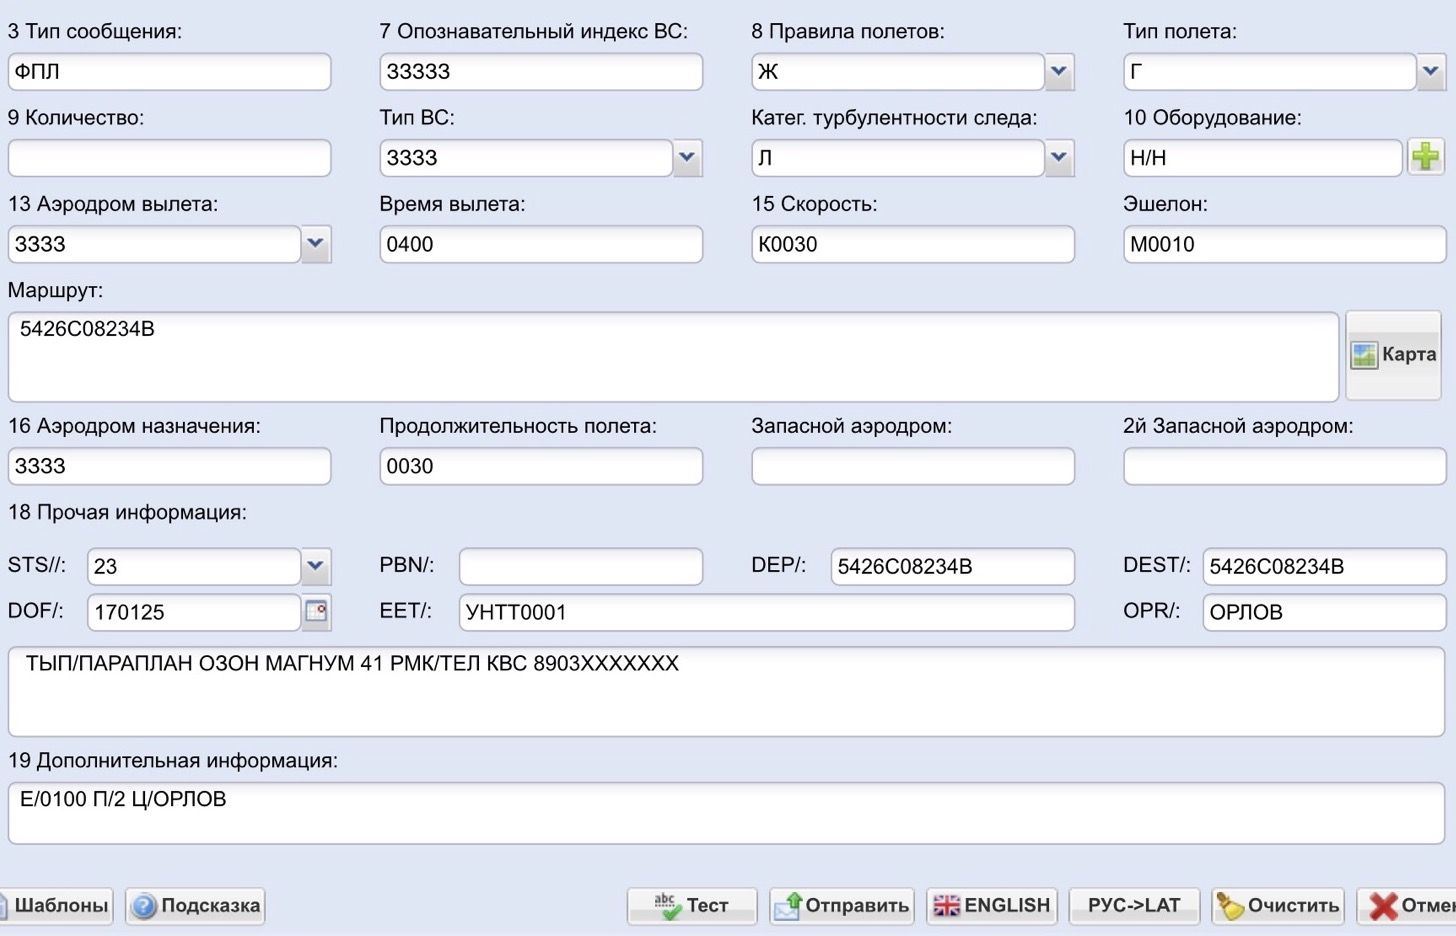The height and width of the screenshot is (936, 1456).
Task: Focus the Время вылета field
Action: (x=541, y=244)
